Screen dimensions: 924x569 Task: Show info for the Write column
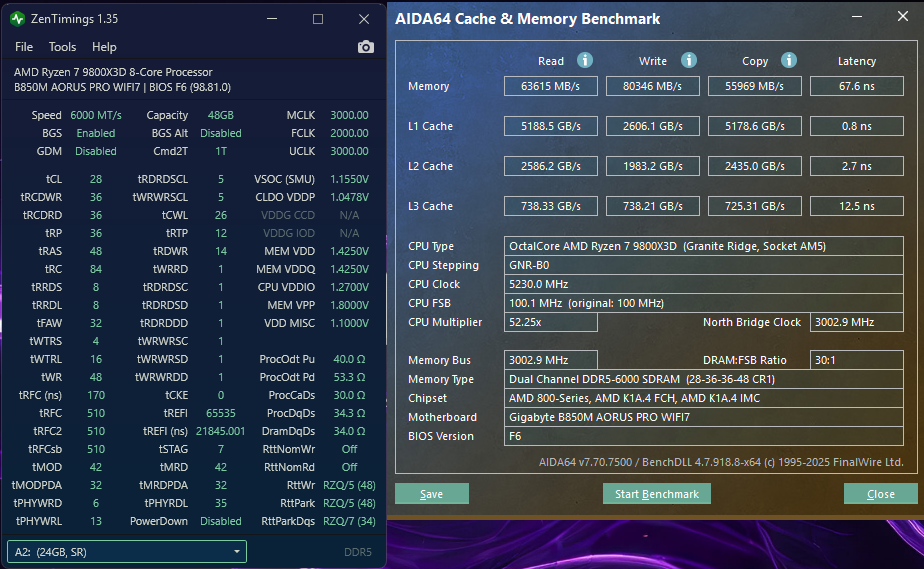point(688,60)
